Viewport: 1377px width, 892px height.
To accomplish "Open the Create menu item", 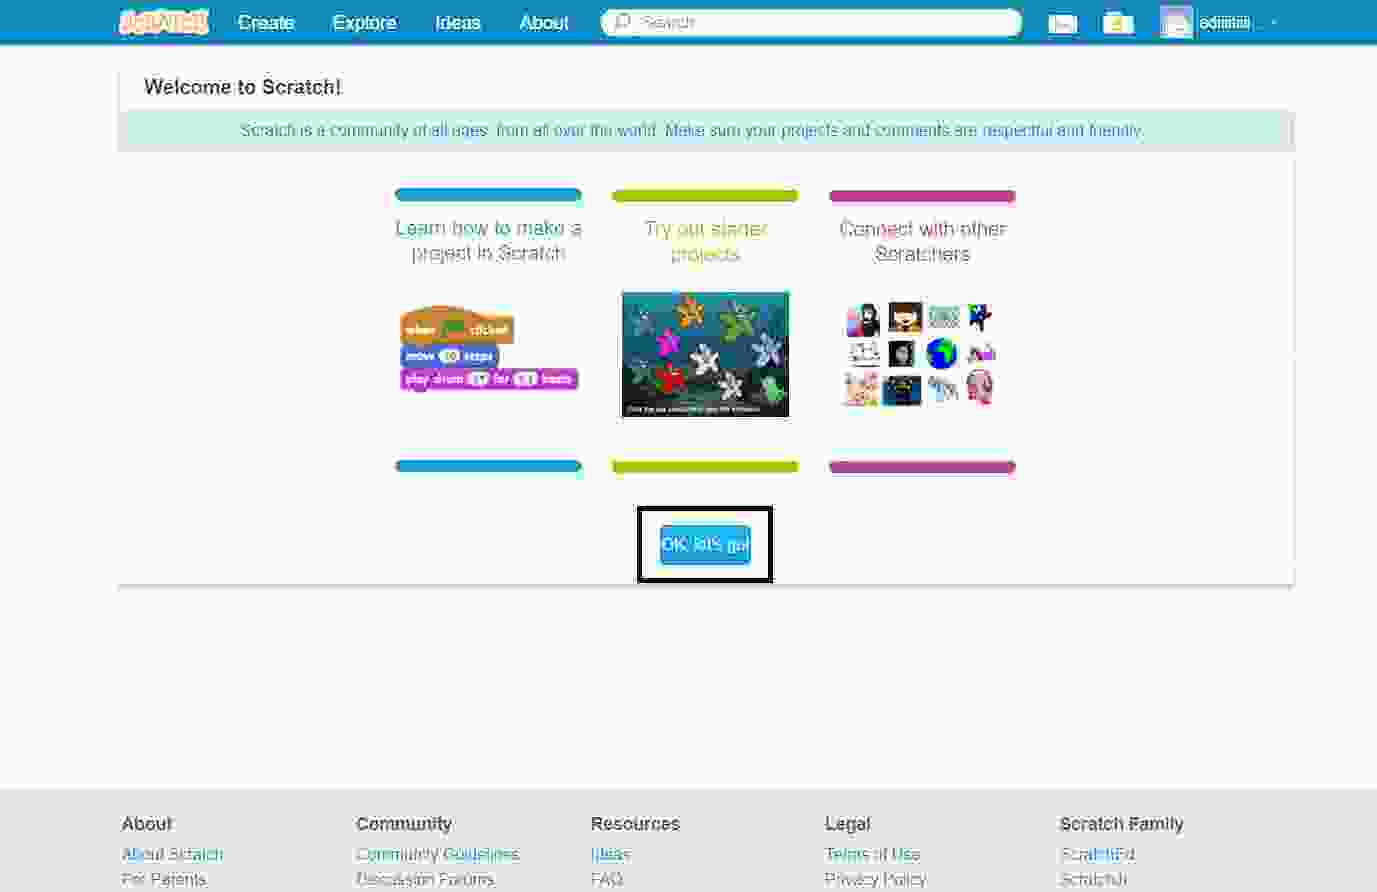I will (x=266, y=22).
